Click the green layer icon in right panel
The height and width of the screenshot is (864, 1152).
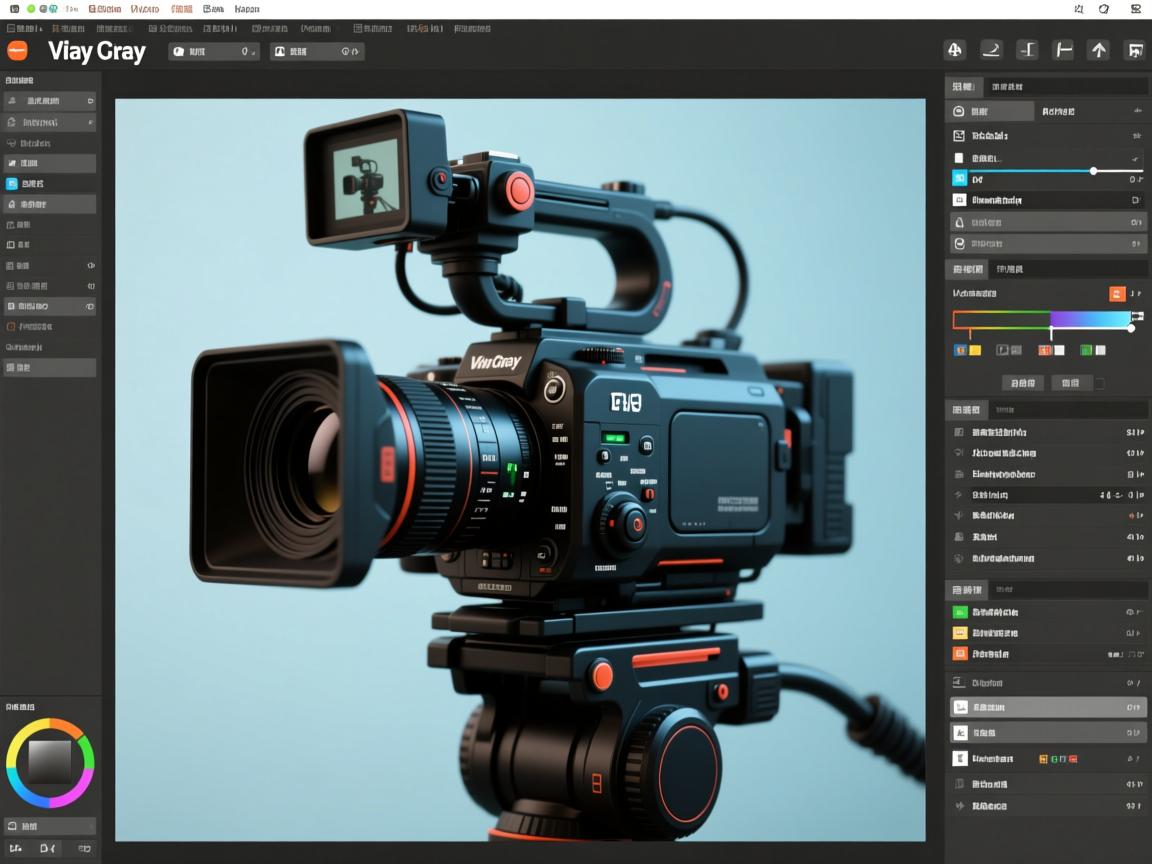click(x=960, y=612)
